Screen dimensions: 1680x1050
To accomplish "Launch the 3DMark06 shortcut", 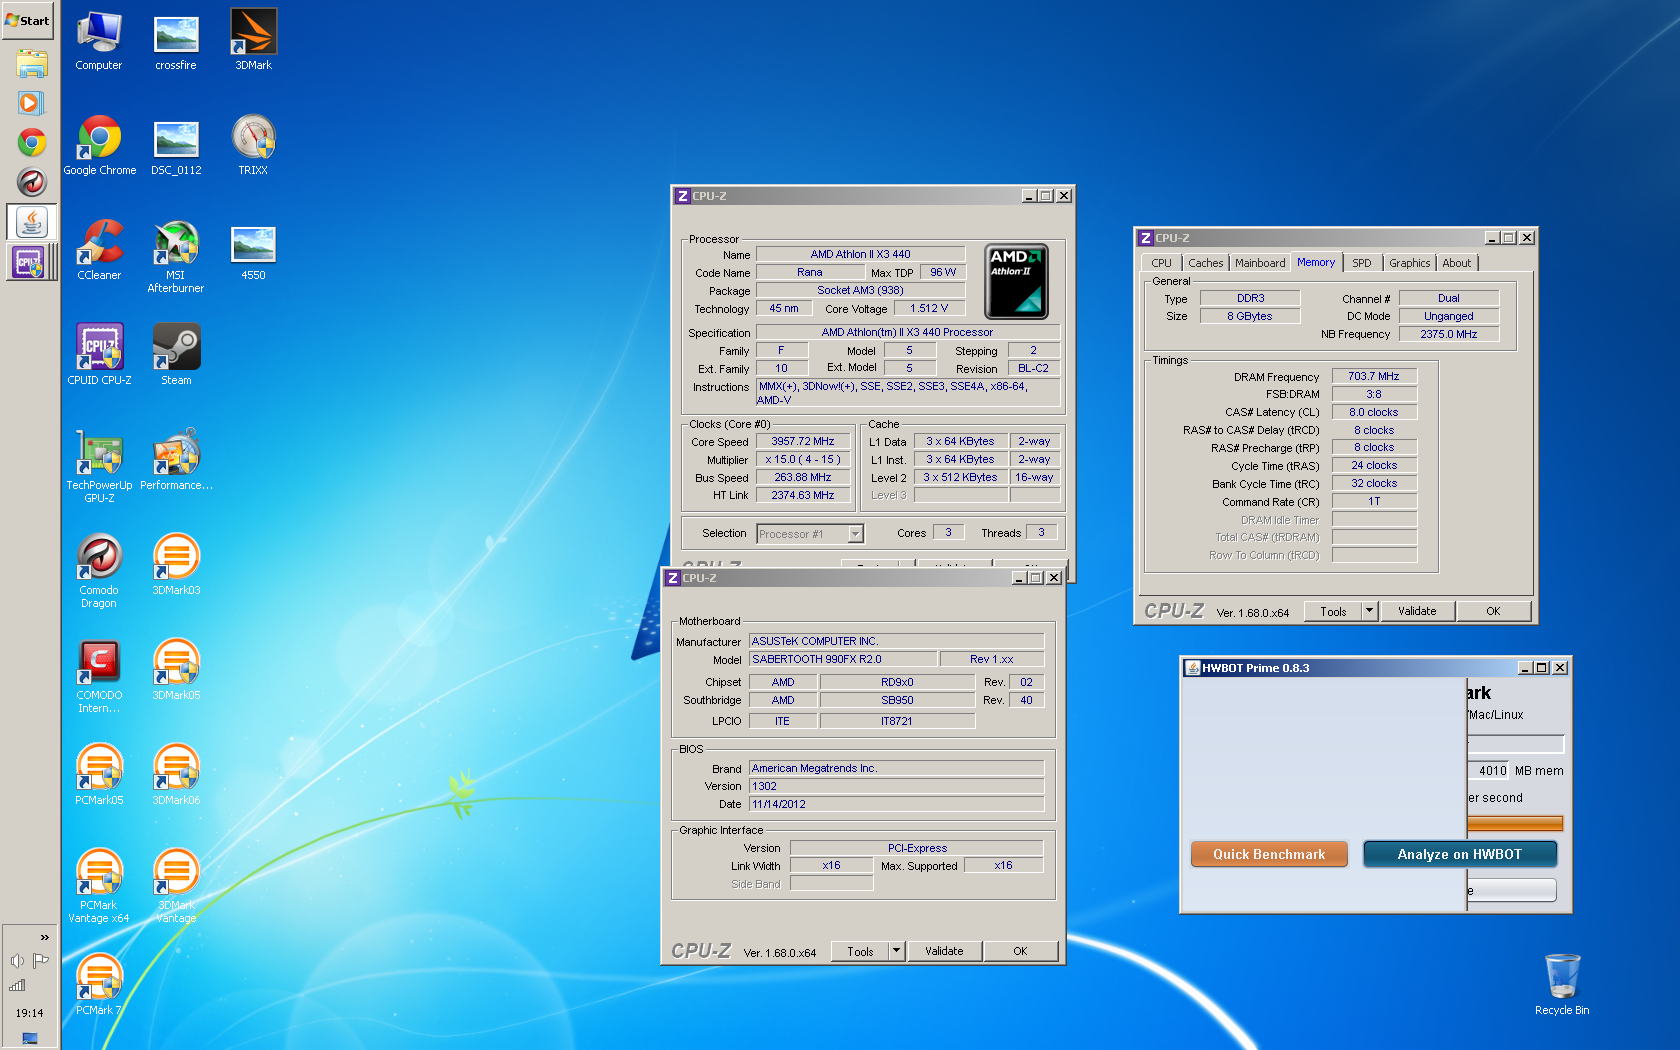I will [x=176, y=775].
